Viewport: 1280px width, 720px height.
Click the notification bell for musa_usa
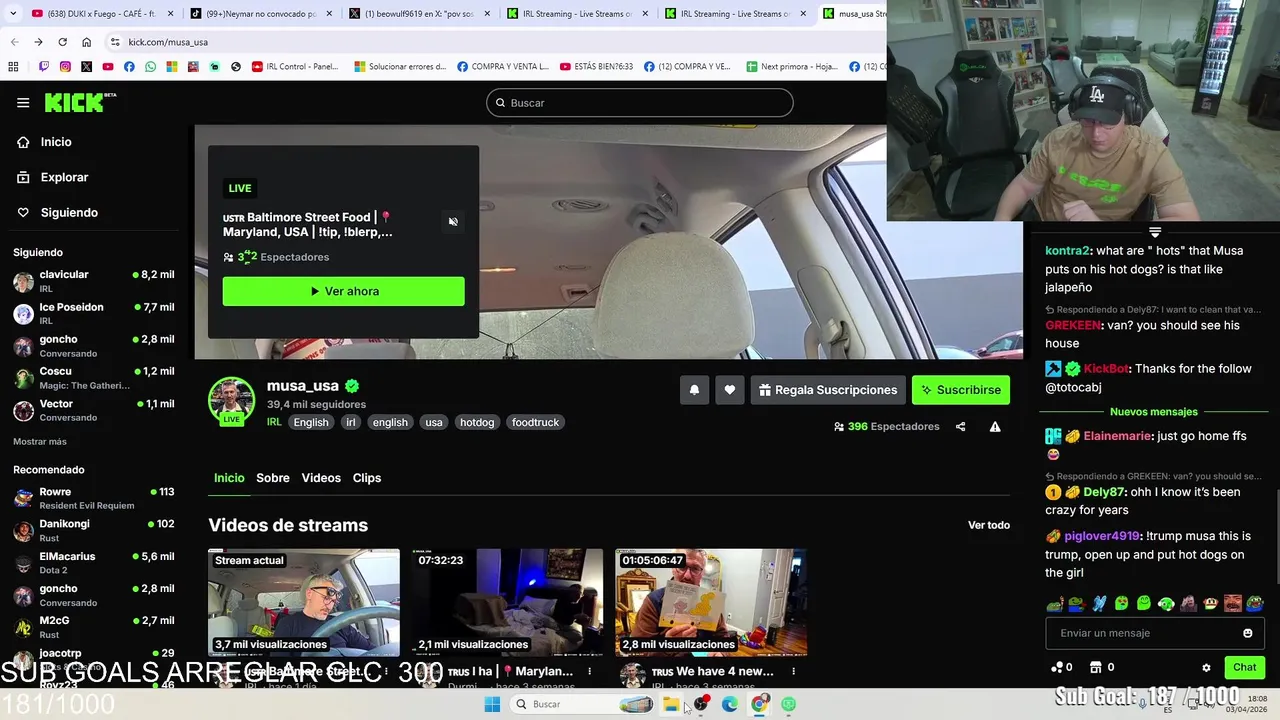(x=694, y=390)
